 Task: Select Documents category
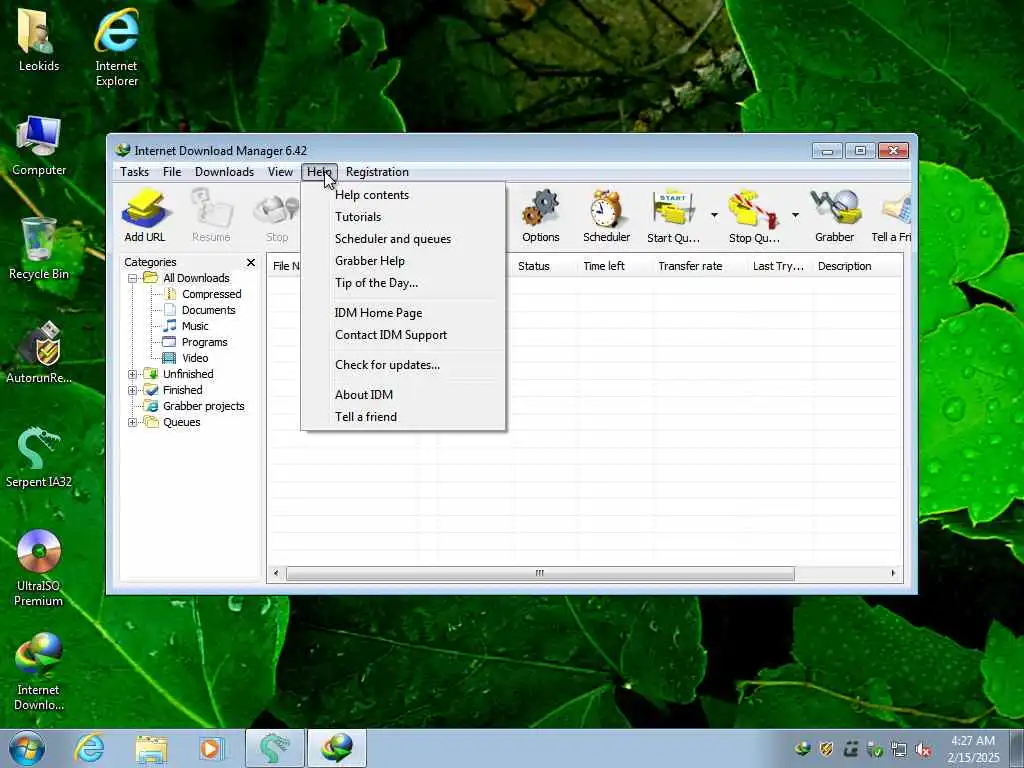[x=208, y=310]
